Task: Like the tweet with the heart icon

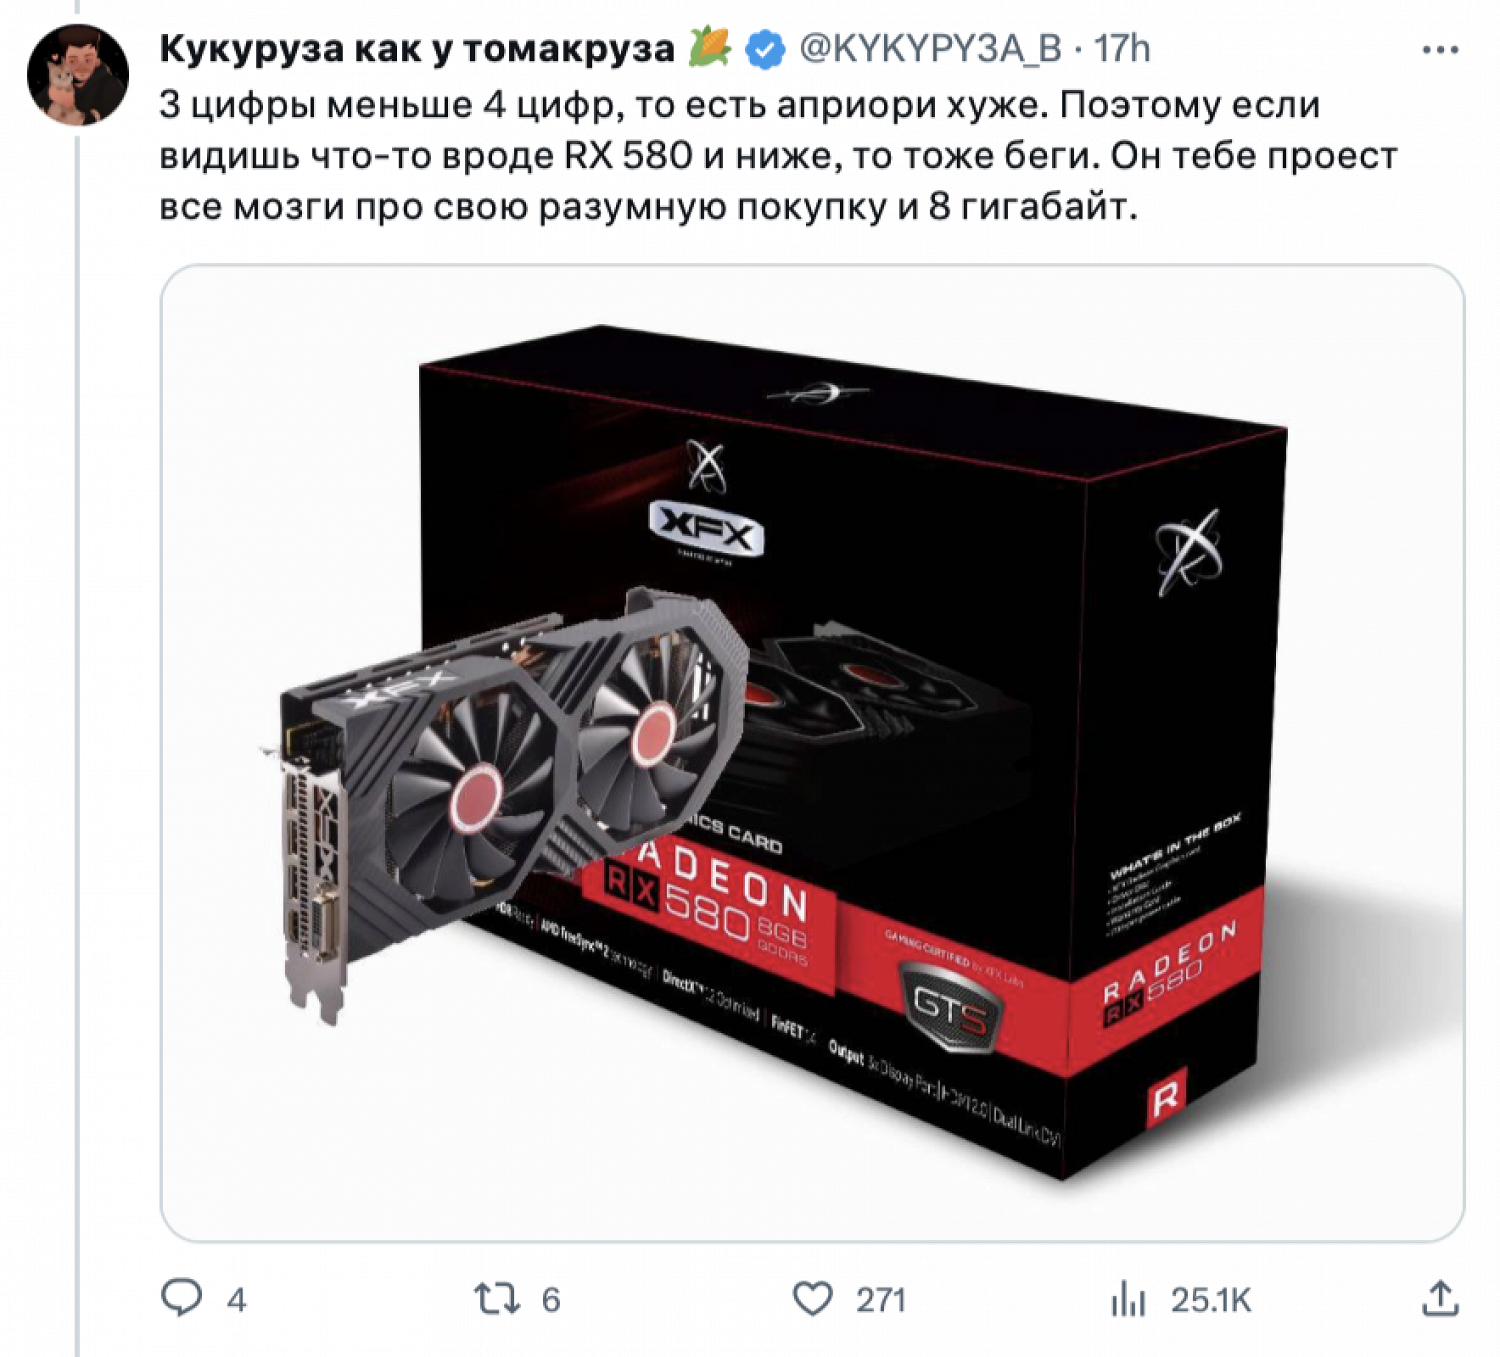Action: pos(812,1299)
